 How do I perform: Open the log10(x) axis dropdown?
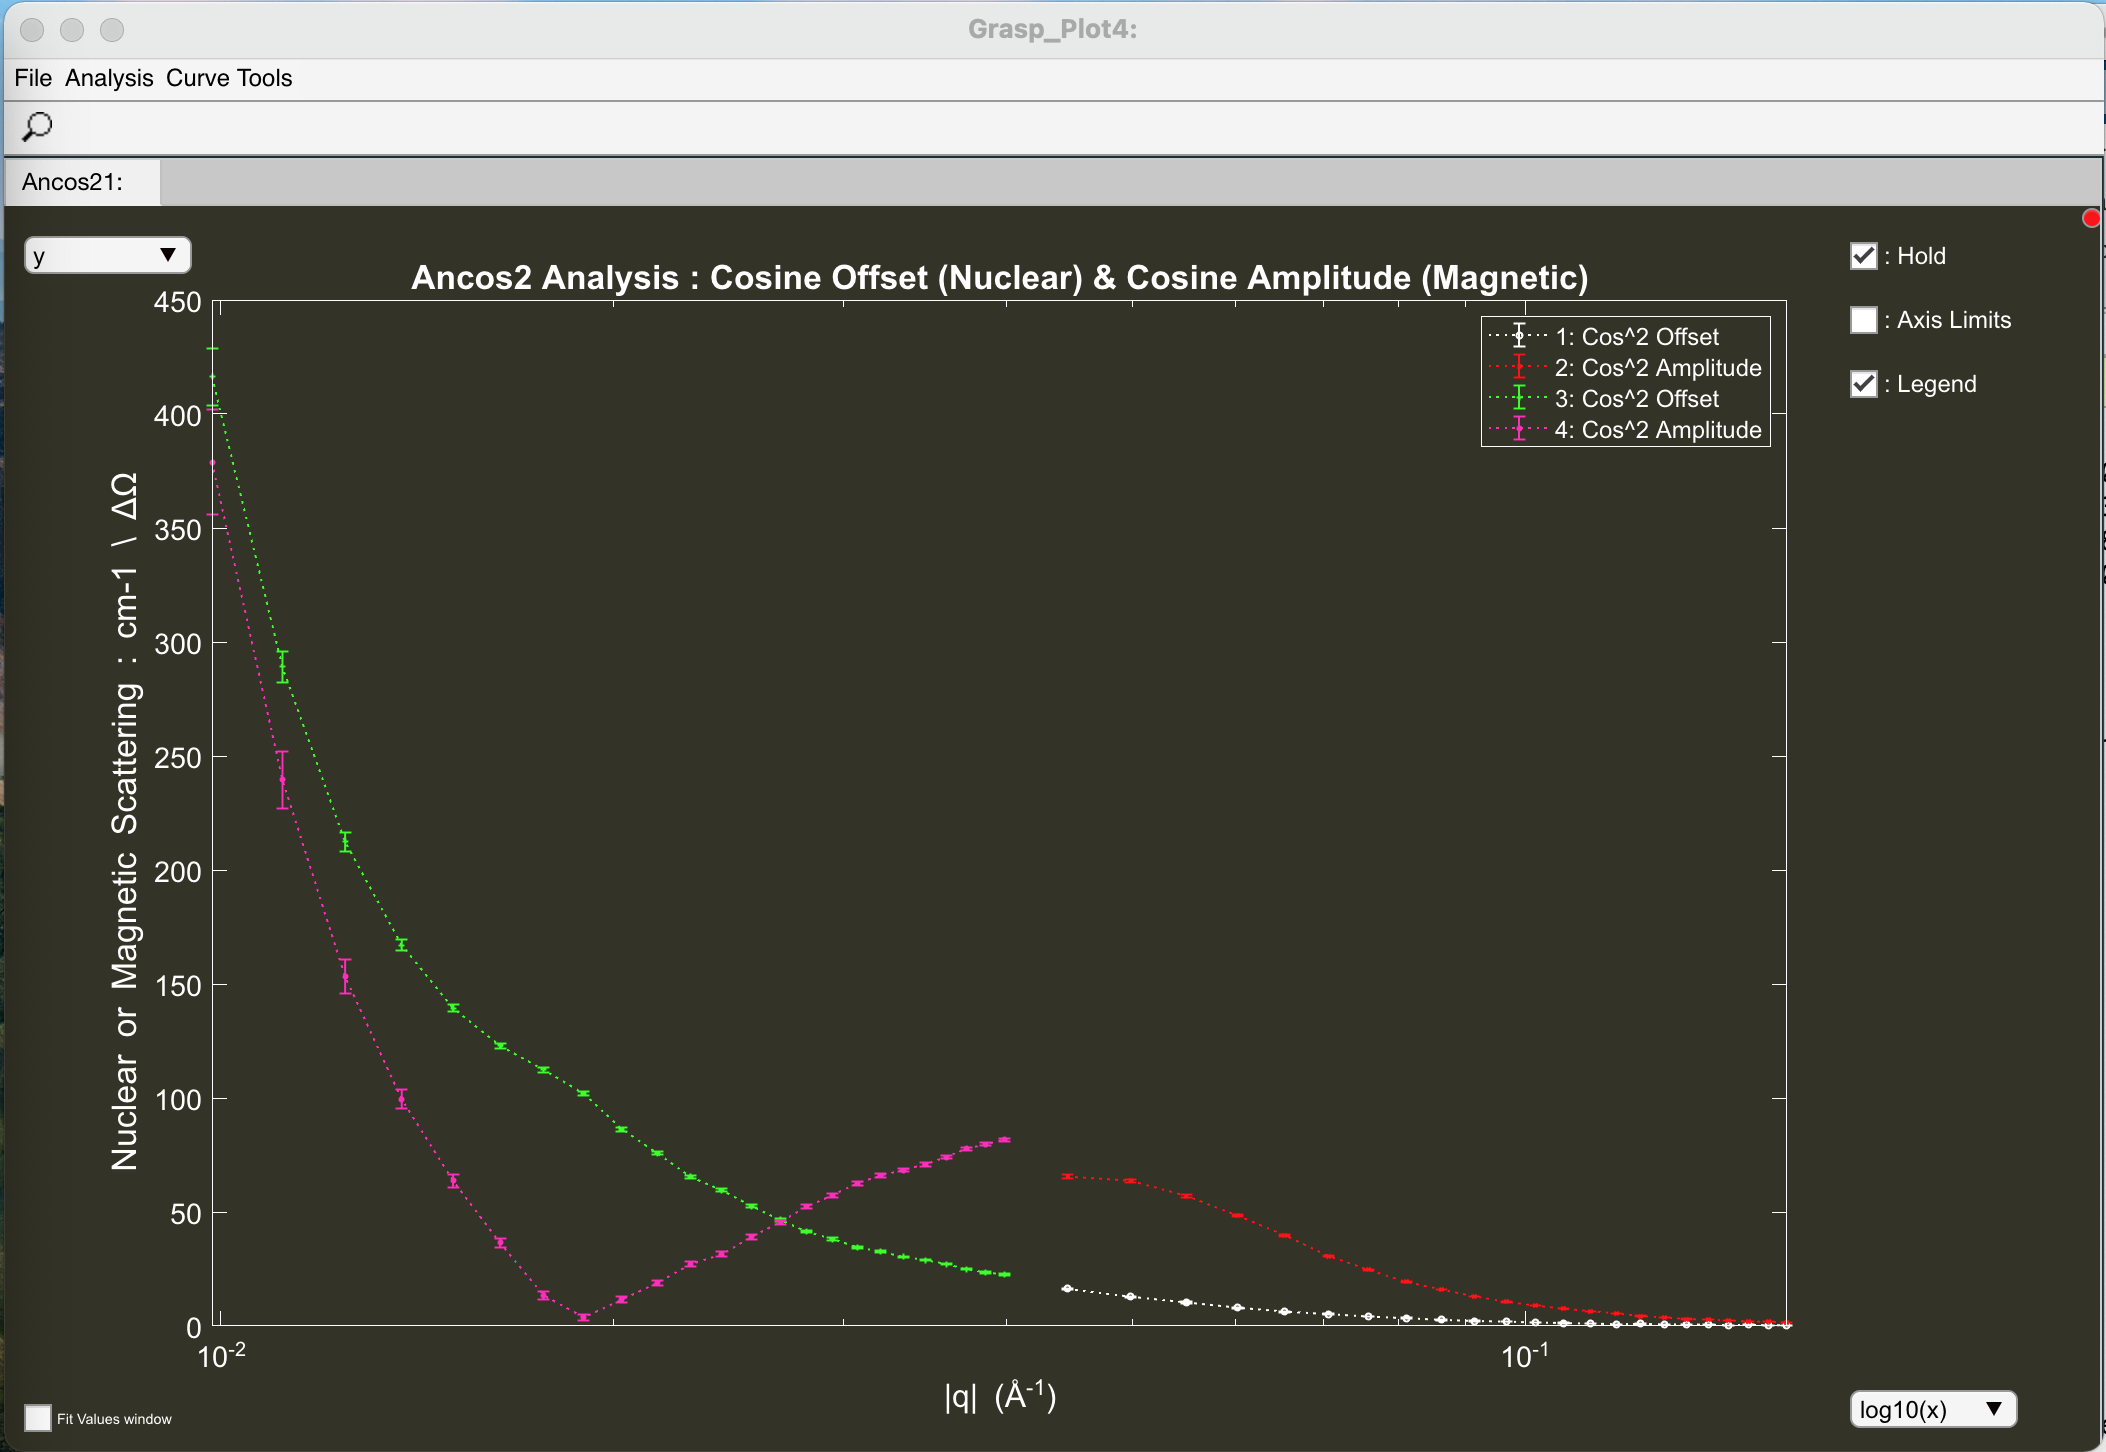click(x=1932, y=1409)
